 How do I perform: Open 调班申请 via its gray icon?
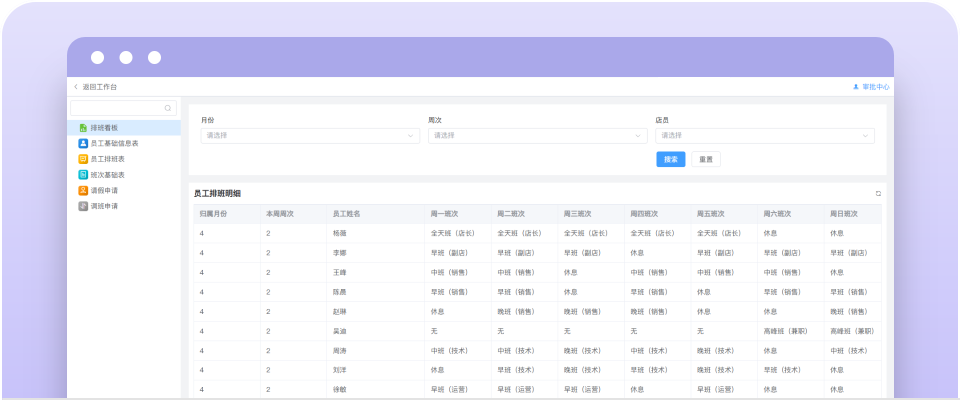pyautogui.click(x=83, y=206)
